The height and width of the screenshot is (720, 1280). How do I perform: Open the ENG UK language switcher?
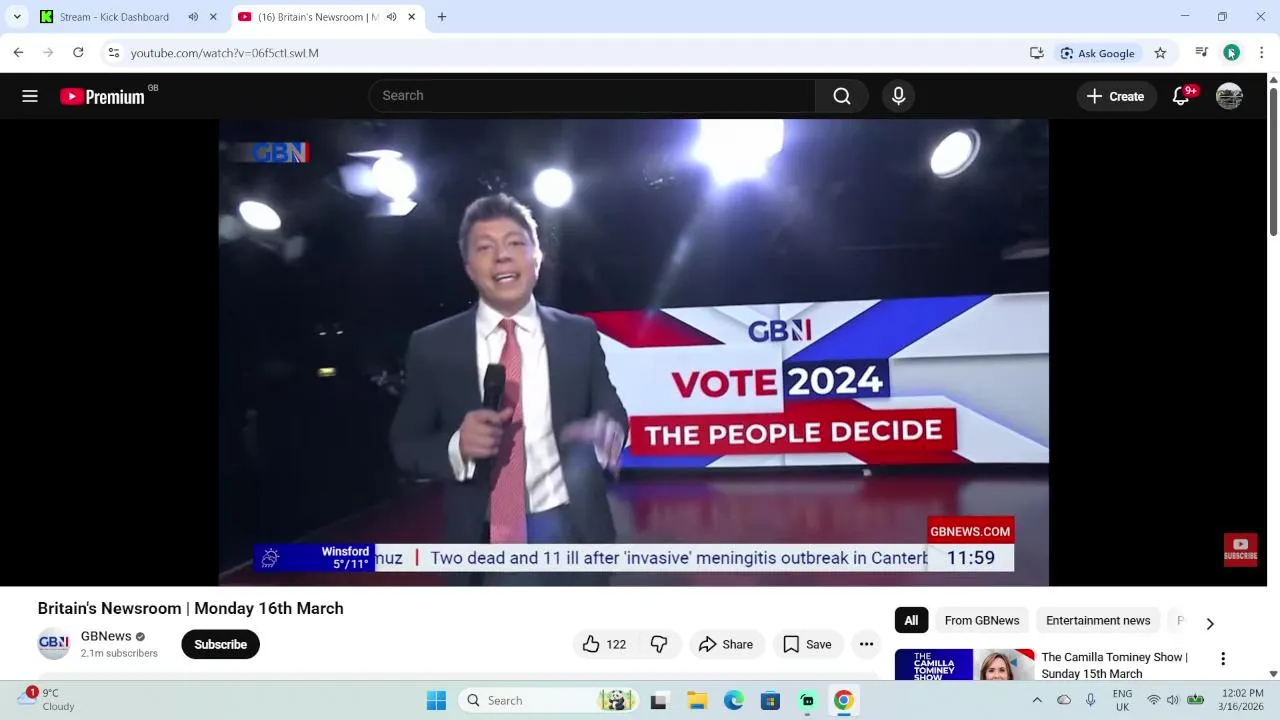[x=1122, y=700]
